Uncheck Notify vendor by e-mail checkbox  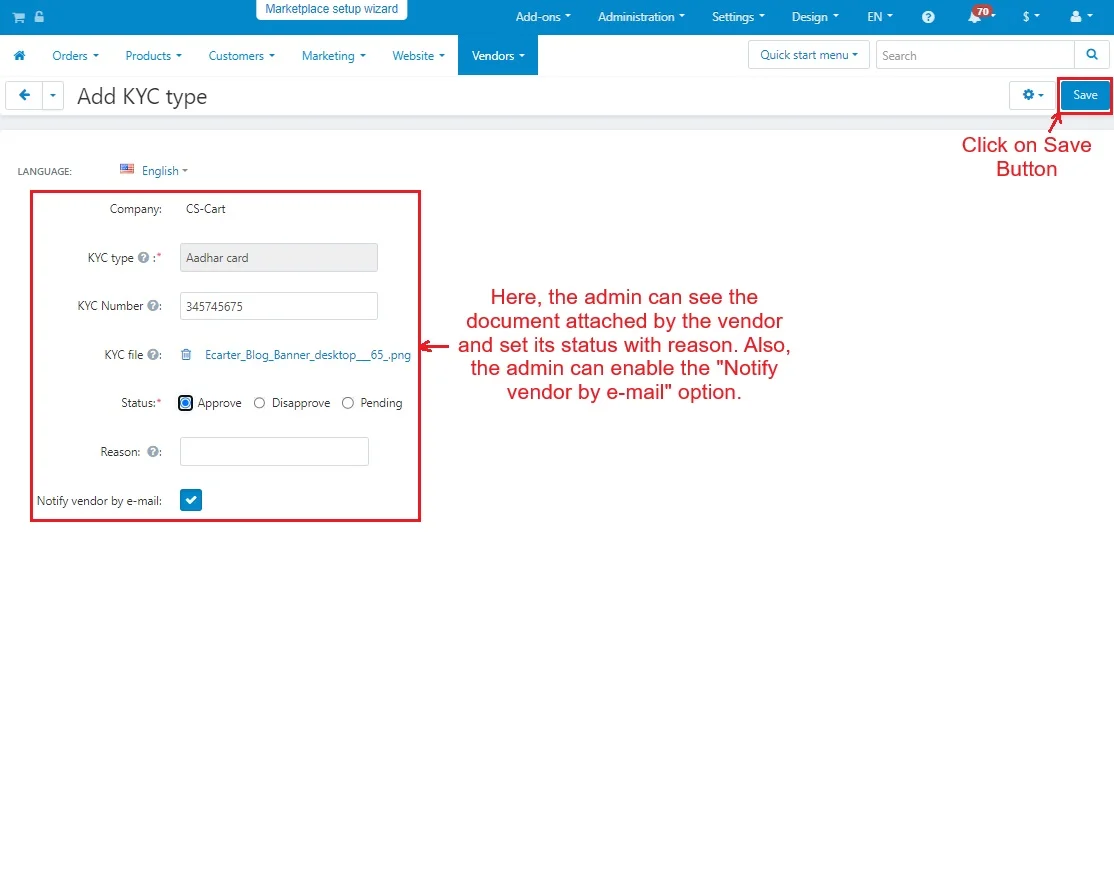[x=191, y=500]
